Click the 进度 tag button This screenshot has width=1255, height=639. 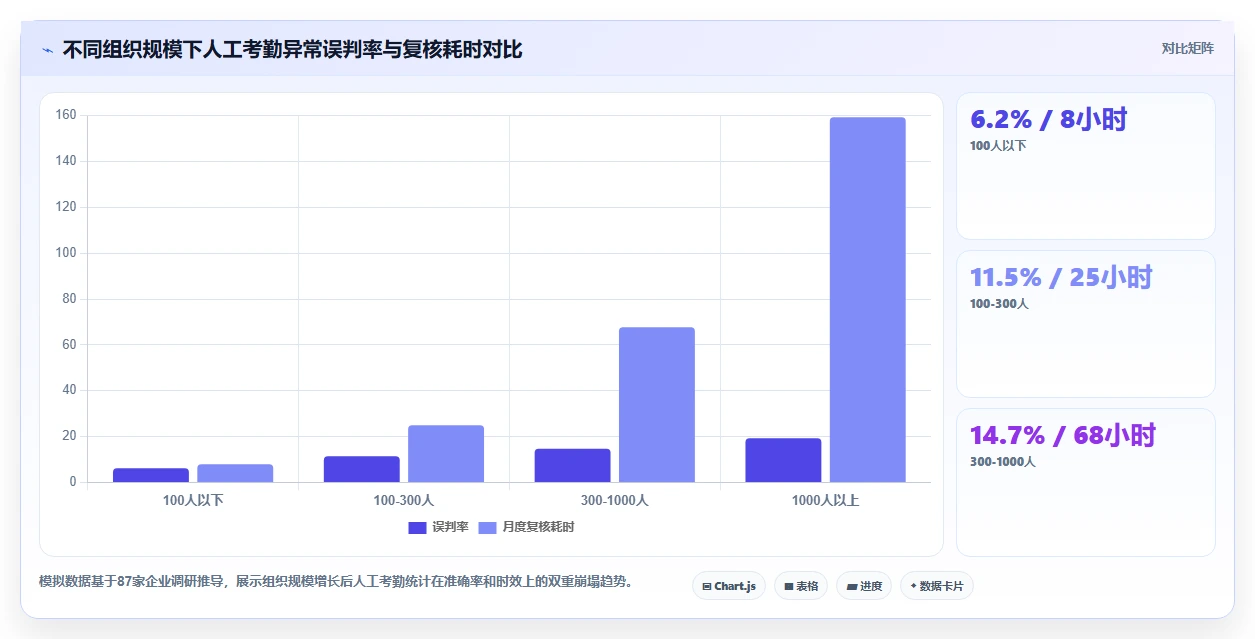click(x=864, y=586)
